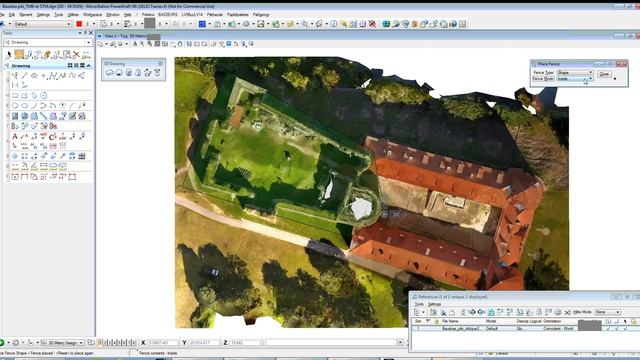Open the line weight dropdown in attributes toolbar

[141, 24]
